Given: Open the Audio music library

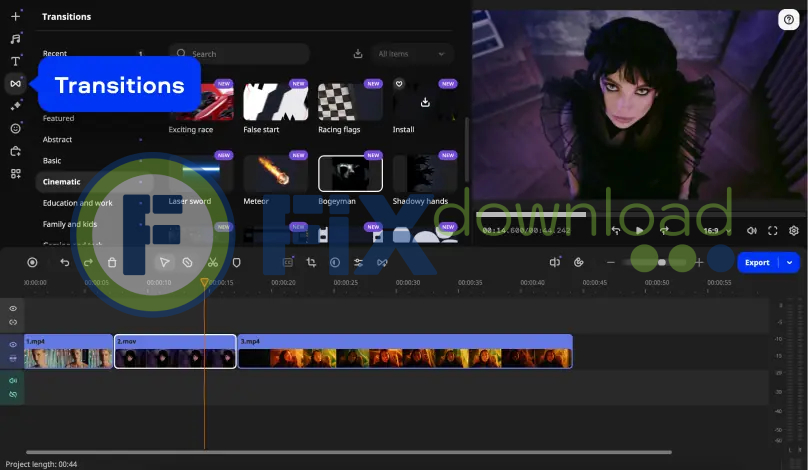Looking at the screenshot, I should click(15, 38).
